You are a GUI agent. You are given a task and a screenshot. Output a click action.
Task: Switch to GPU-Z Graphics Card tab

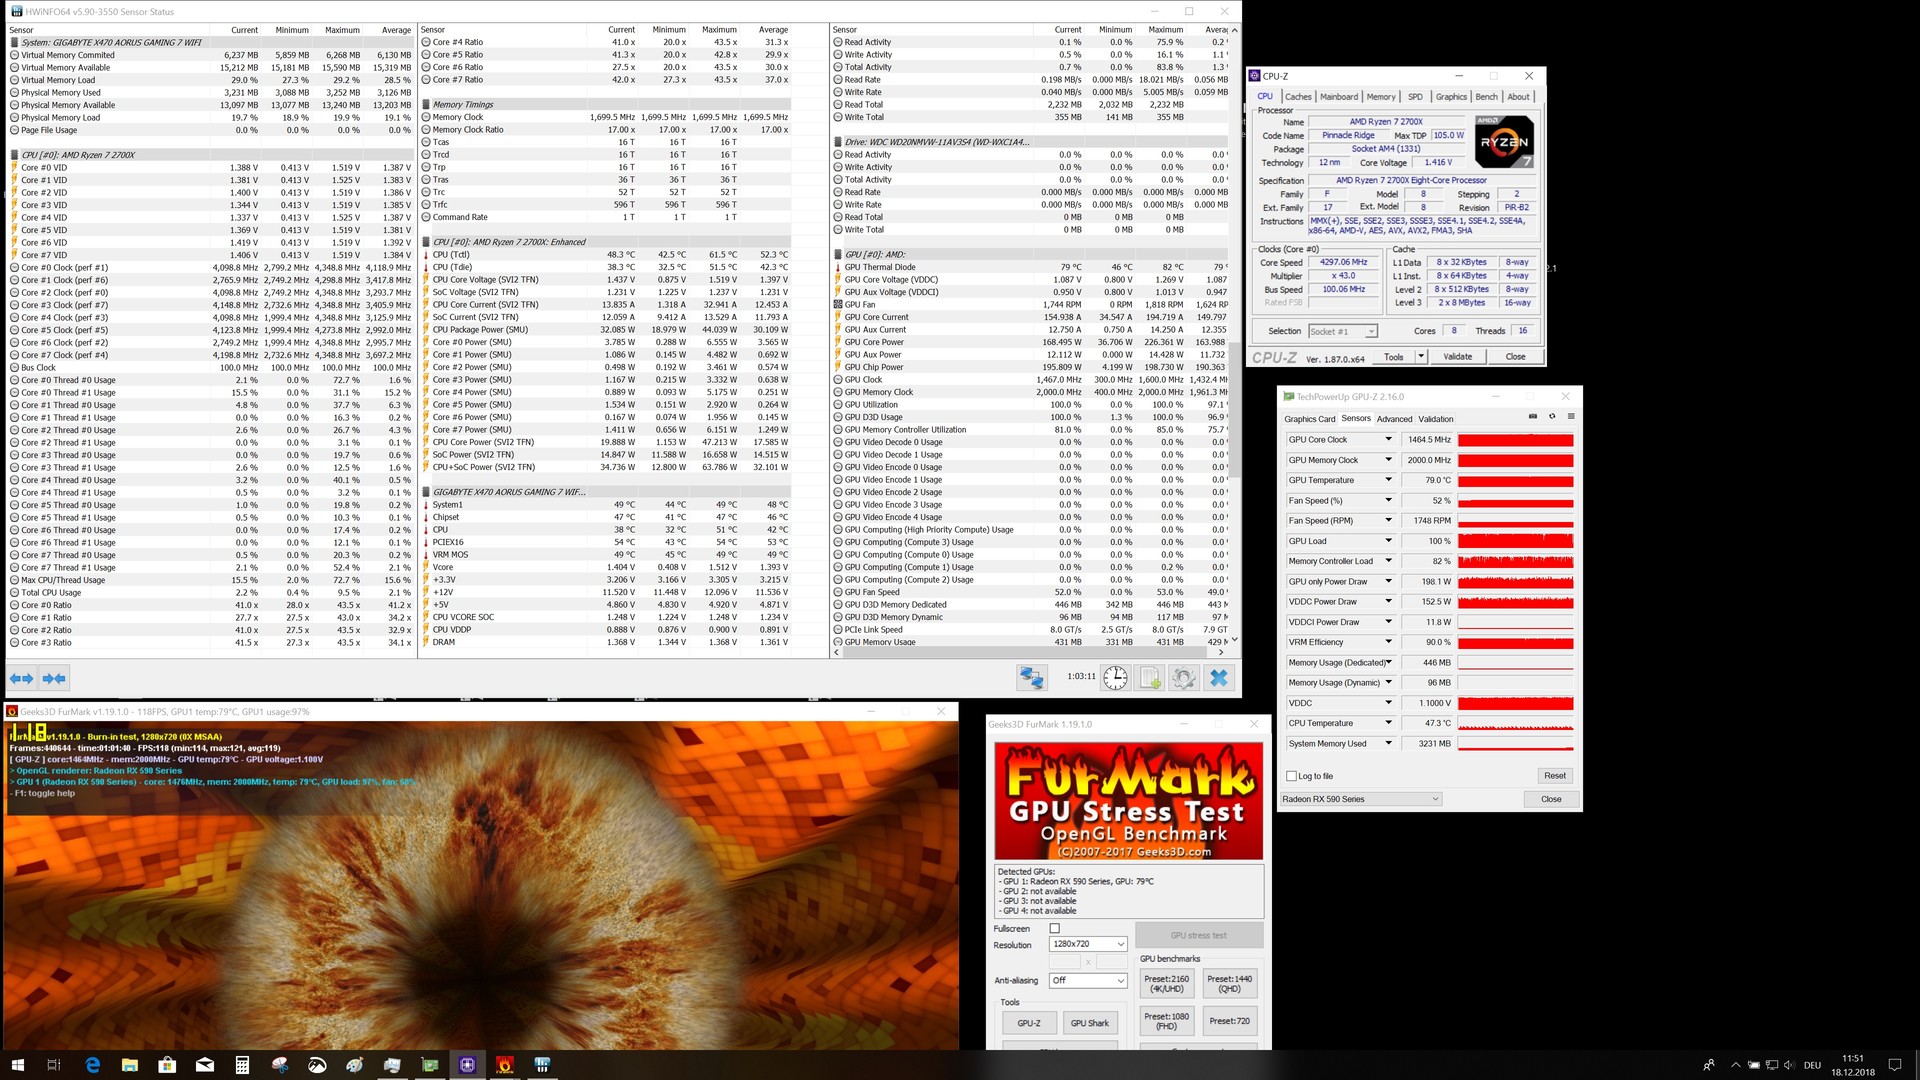[1309, 419]
